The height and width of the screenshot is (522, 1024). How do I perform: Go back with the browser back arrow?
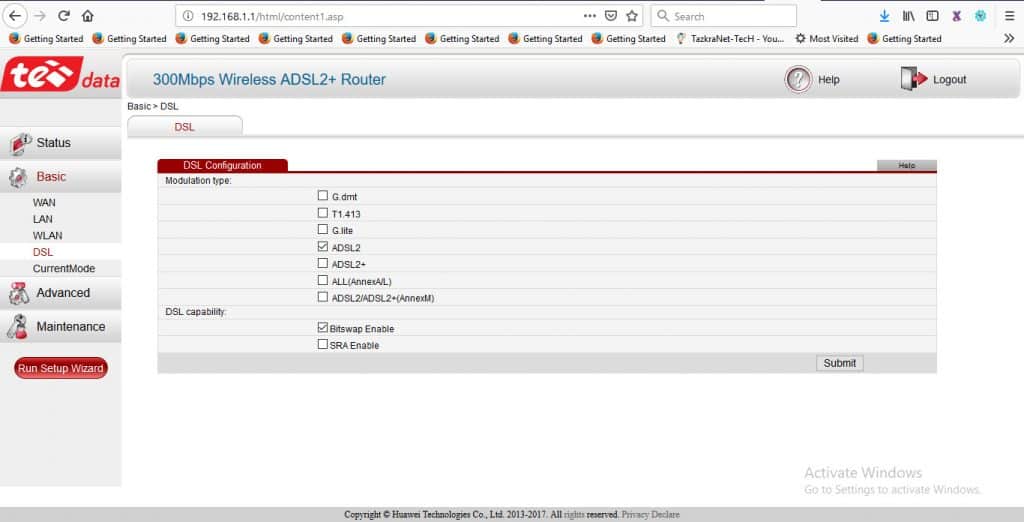click(14, 16)
